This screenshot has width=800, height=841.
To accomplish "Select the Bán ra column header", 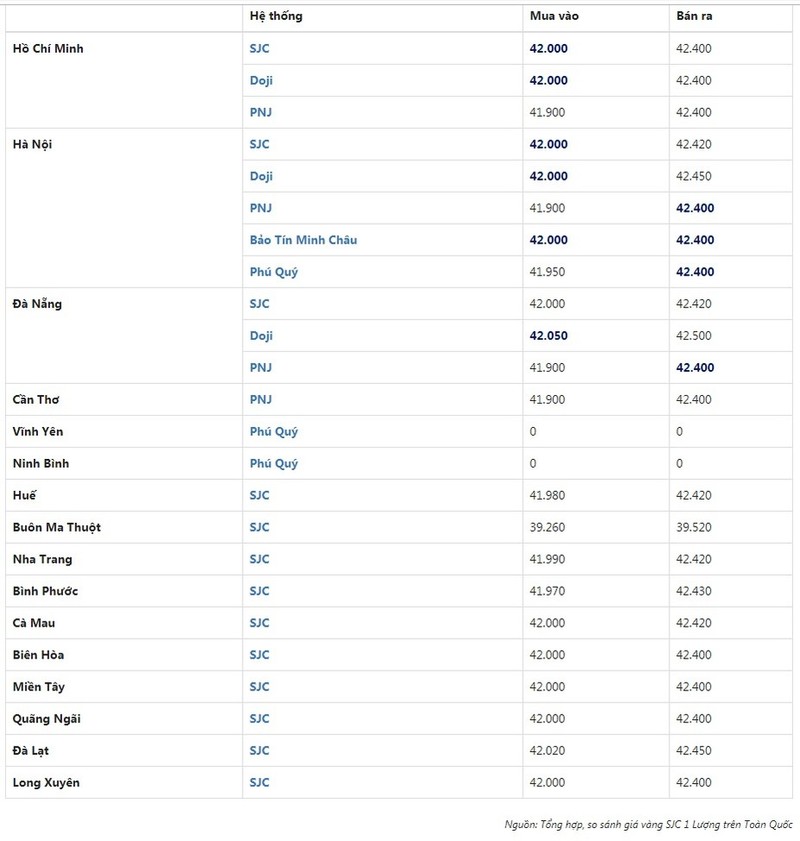I will point(694,16).
